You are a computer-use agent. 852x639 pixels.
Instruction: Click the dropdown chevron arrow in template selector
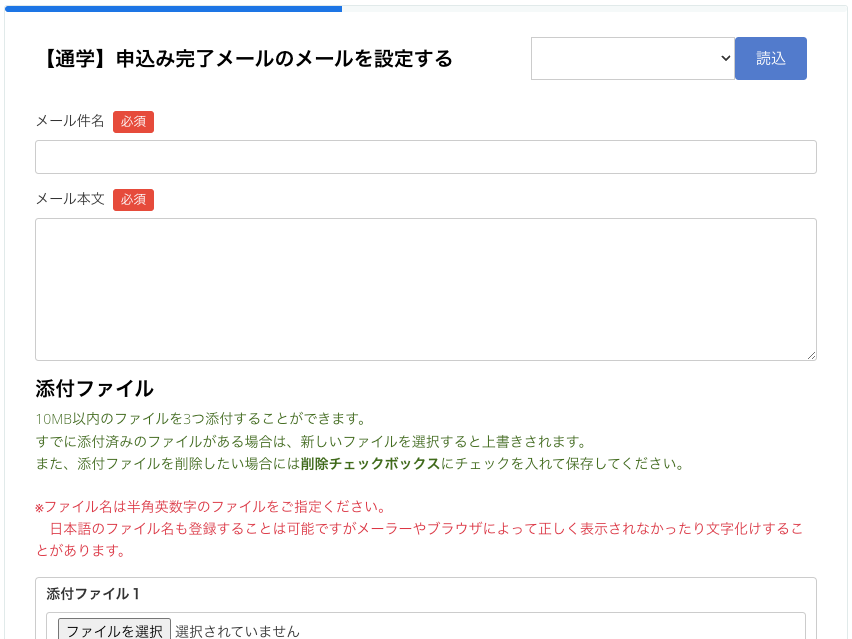tap(726, 59)
